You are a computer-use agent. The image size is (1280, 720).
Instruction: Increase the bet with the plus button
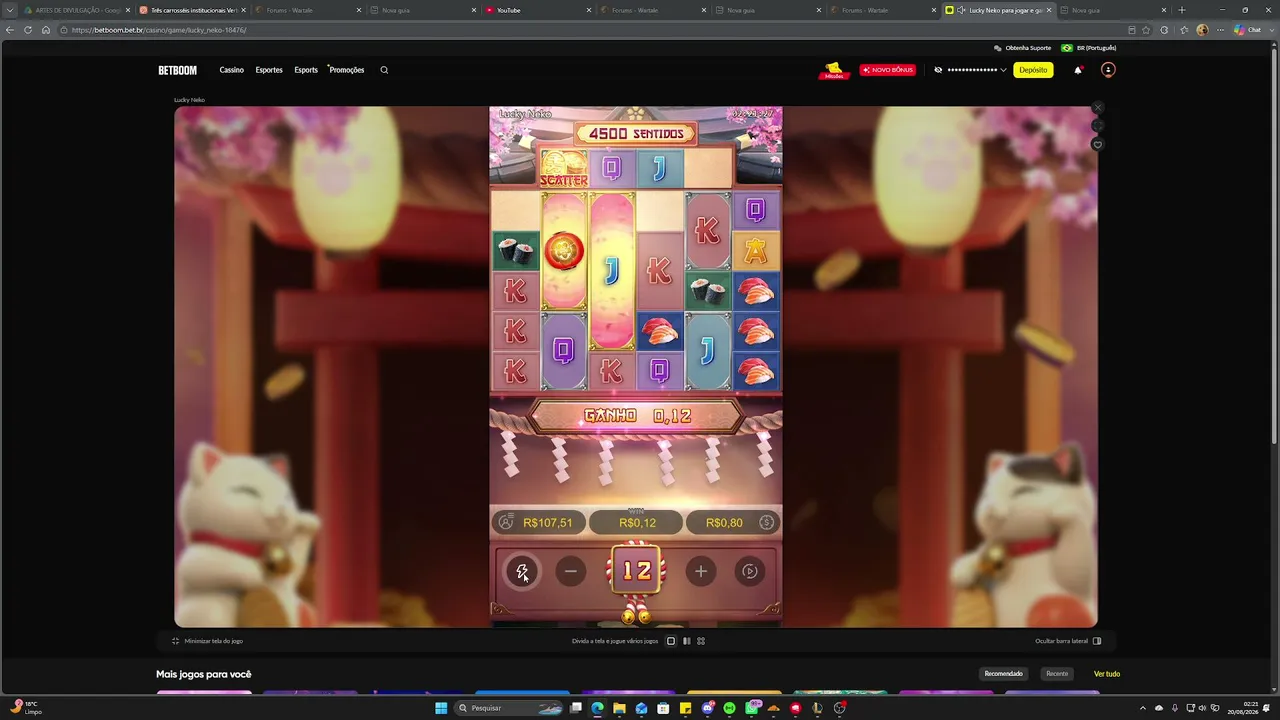[701, 571]
